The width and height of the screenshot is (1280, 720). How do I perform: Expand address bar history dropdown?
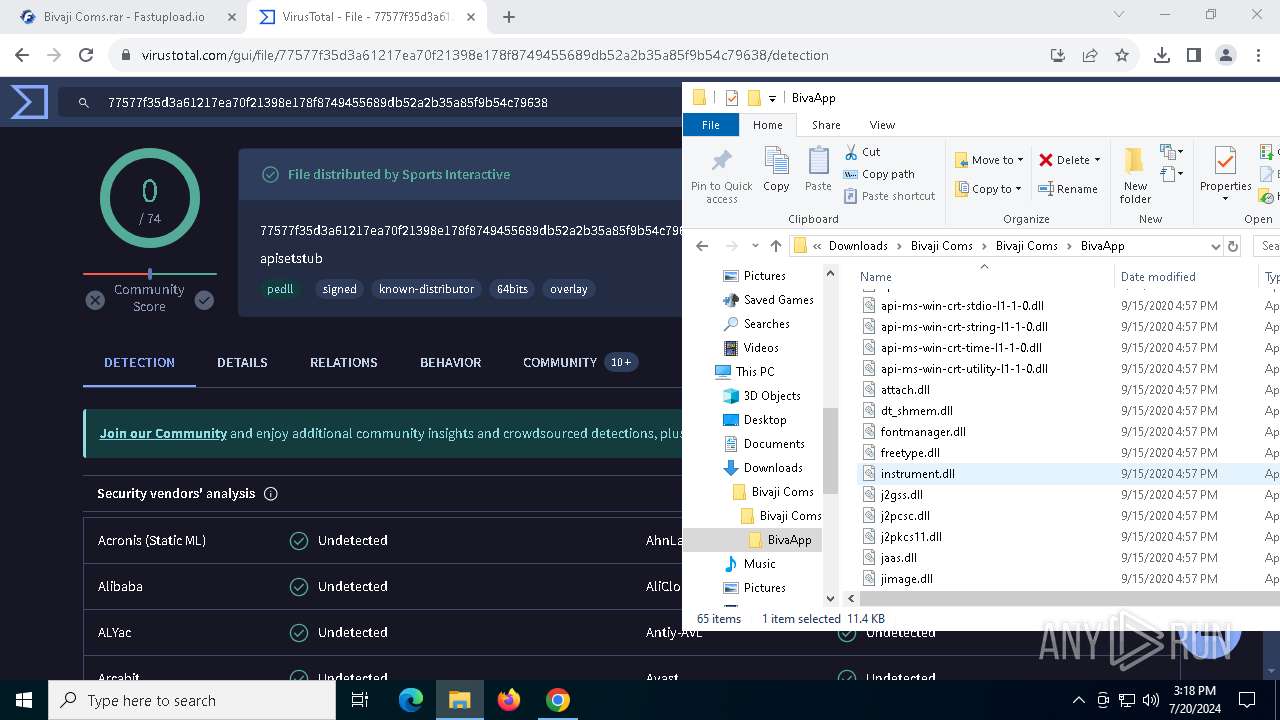(1215, 246)
